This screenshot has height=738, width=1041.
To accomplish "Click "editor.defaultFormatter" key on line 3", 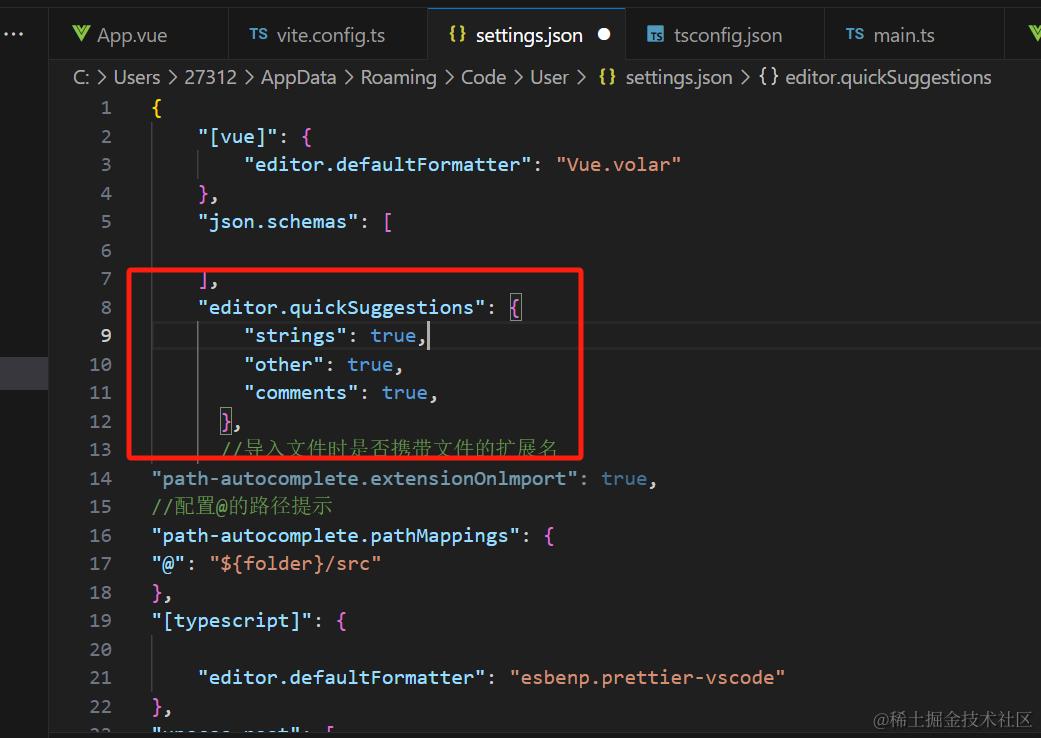I will 388,165.
